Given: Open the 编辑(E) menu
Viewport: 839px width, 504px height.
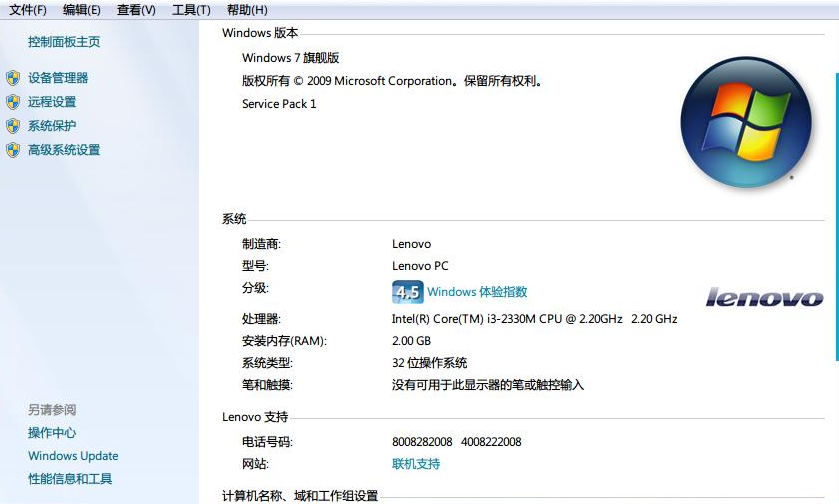Looking at the screenshot, I should tap(81, 10).
